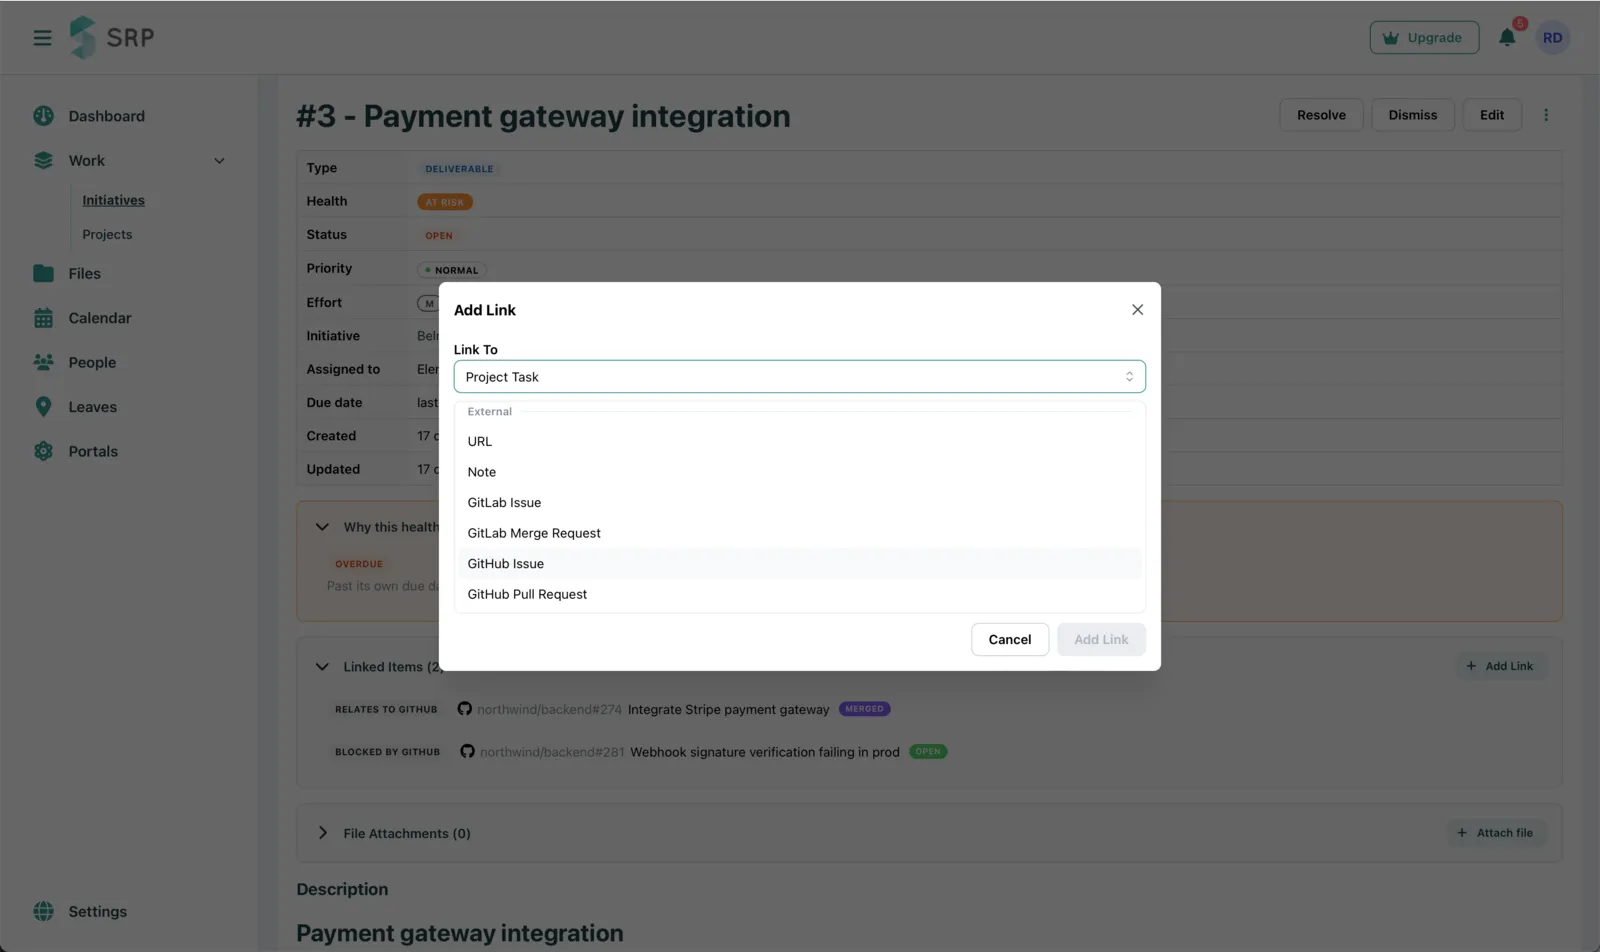Select URL from the list
The width and height of the screenshot is (1600, 952).
coord(799,441)
